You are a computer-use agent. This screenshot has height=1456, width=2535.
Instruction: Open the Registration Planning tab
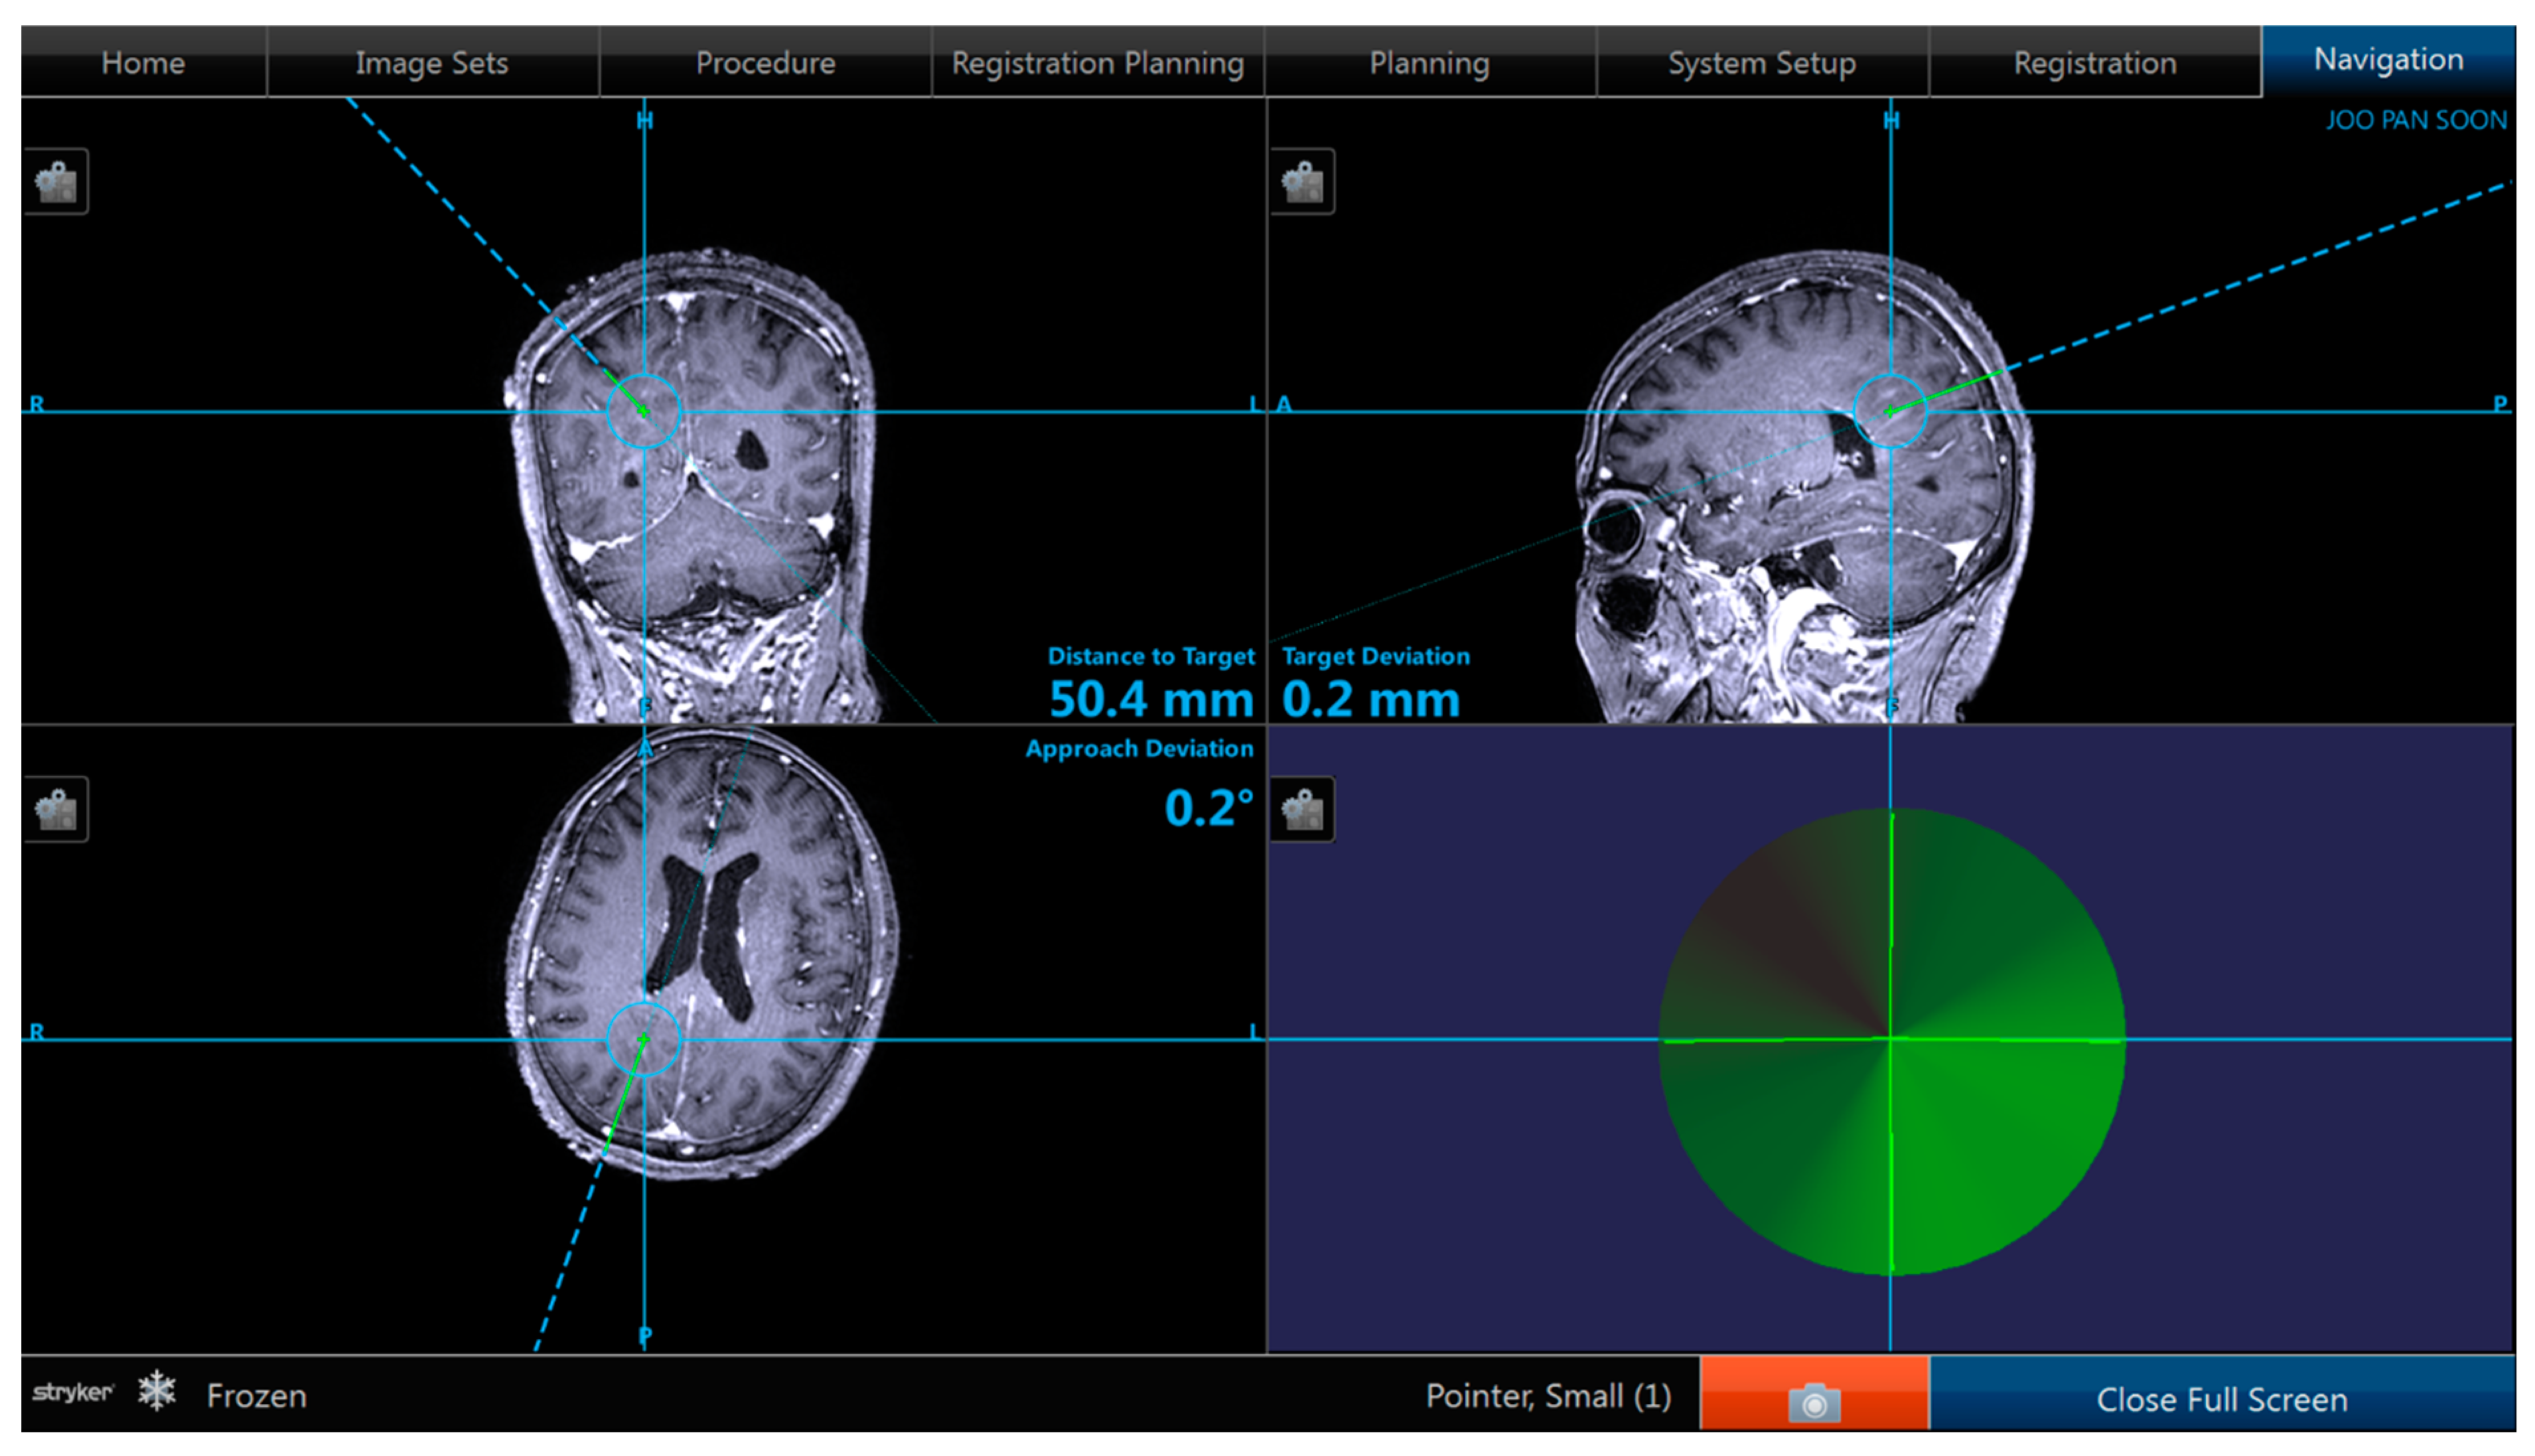(1097, 63)
